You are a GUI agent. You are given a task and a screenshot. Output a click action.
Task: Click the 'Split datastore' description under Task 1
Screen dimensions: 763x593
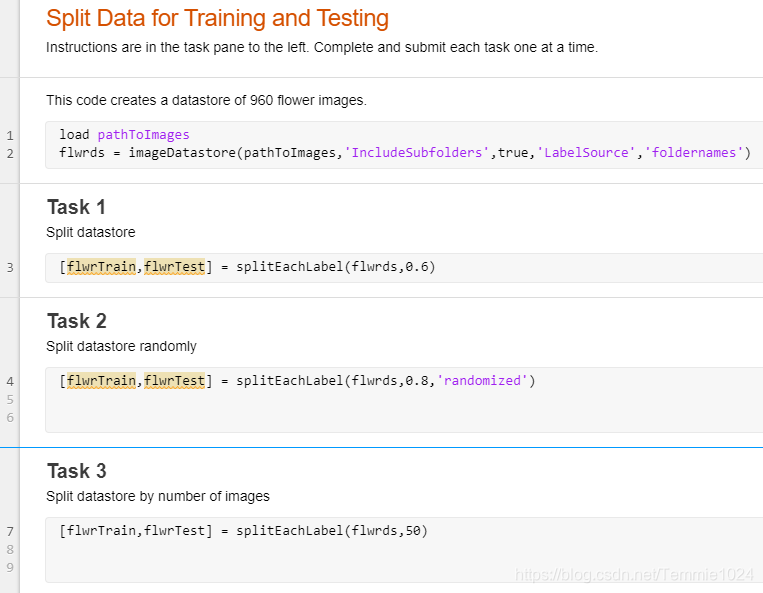[x=91, y=233]
